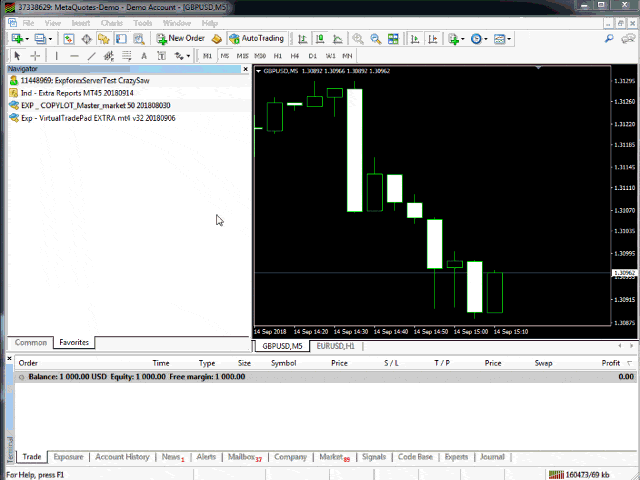Viewport: 640px width, 480px height.
Task: Enable the M15 timeframe button
Action: pos(242,56)
